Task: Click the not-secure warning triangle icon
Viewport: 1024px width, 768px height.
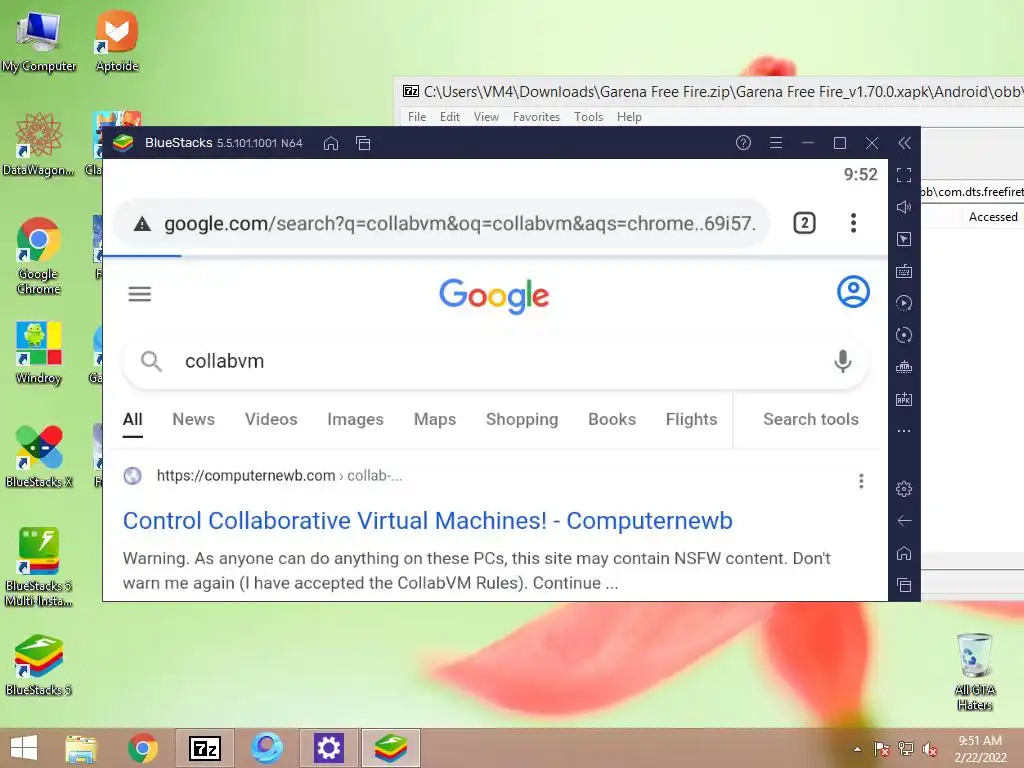Action: tap(142, 224)
